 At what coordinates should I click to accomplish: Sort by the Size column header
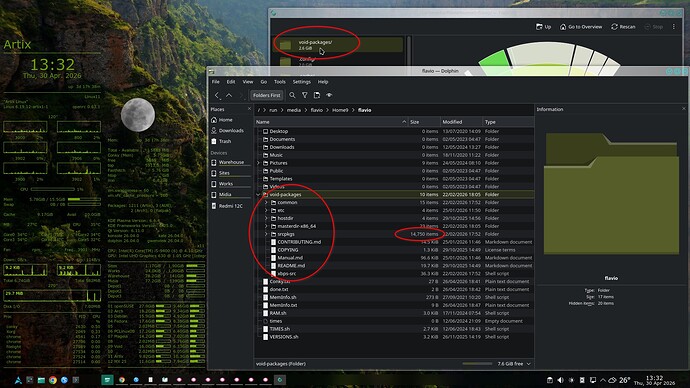(x=424, y=122)
